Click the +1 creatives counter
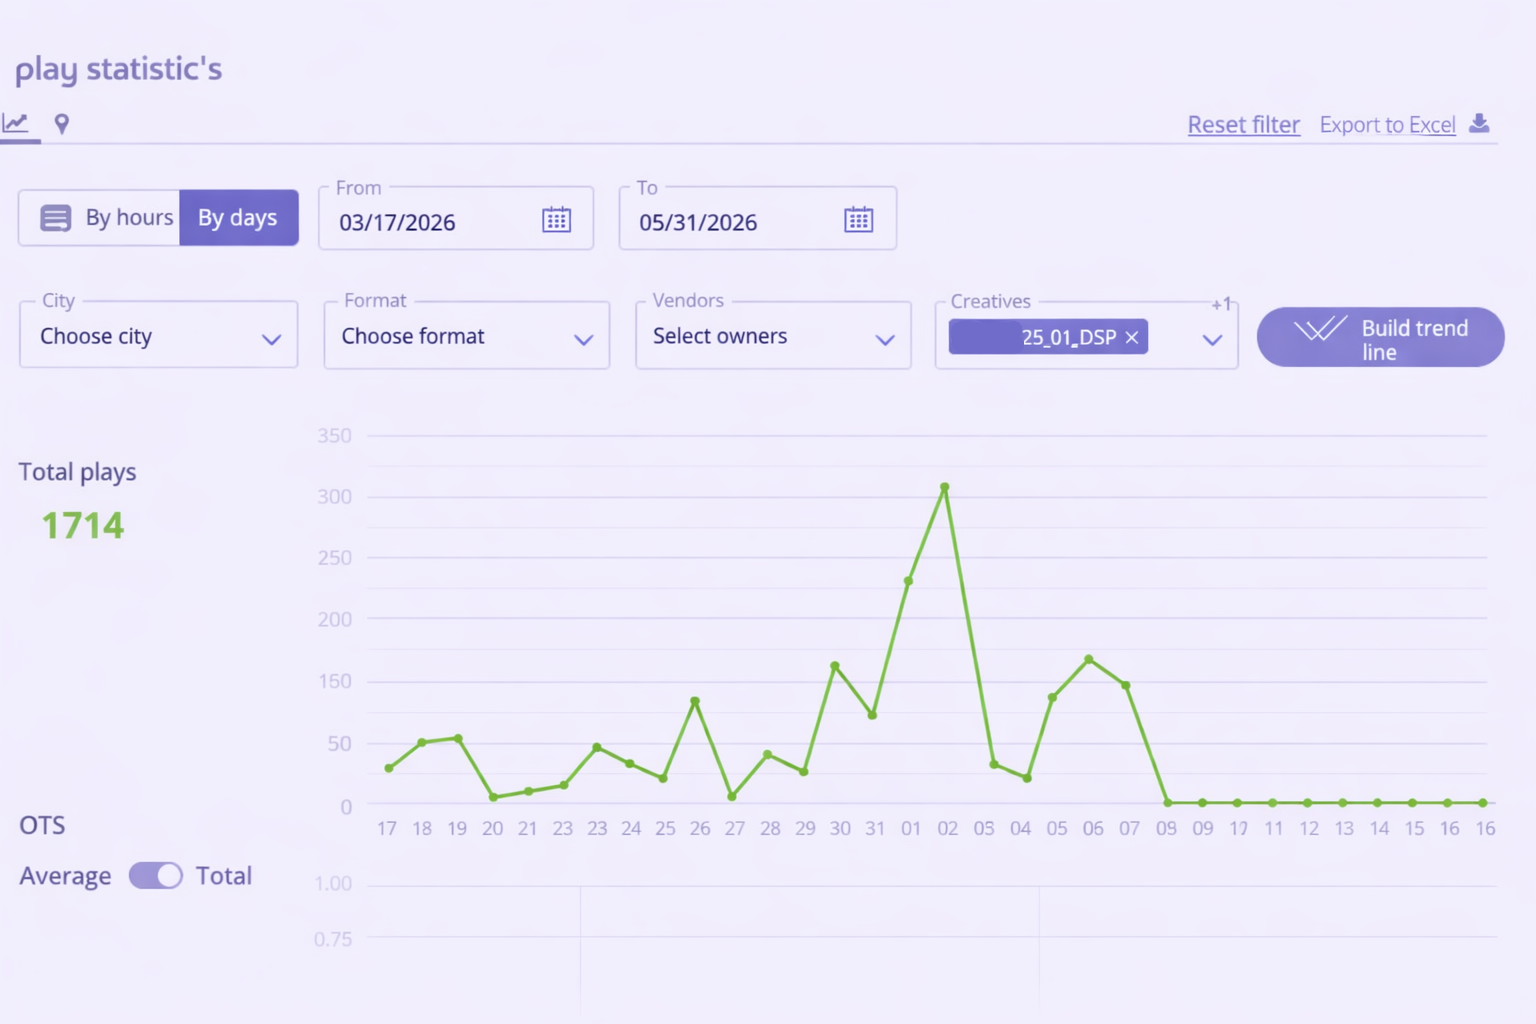1536x1024 pixels. (x=1221, y=304)
